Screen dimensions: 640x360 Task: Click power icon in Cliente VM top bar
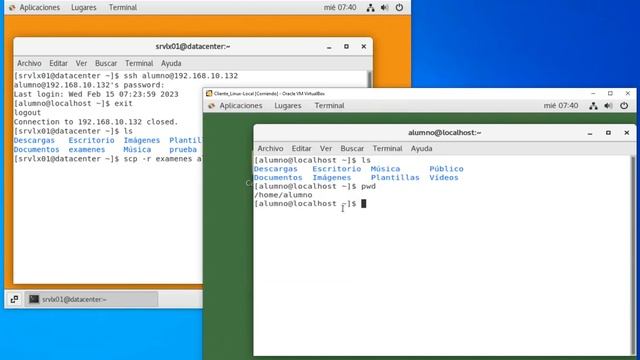click(x=624, y=106)
